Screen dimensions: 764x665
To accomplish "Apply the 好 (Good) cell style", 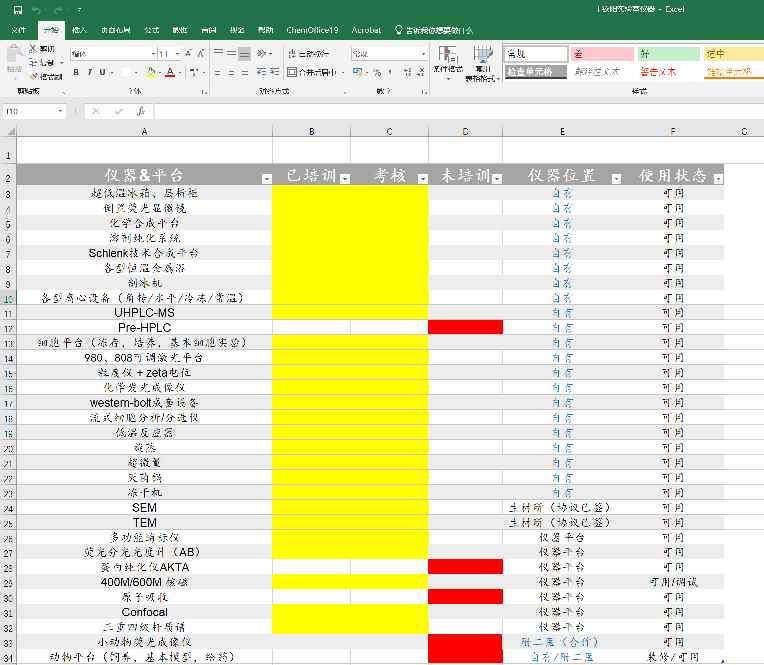I will point(667,54).
